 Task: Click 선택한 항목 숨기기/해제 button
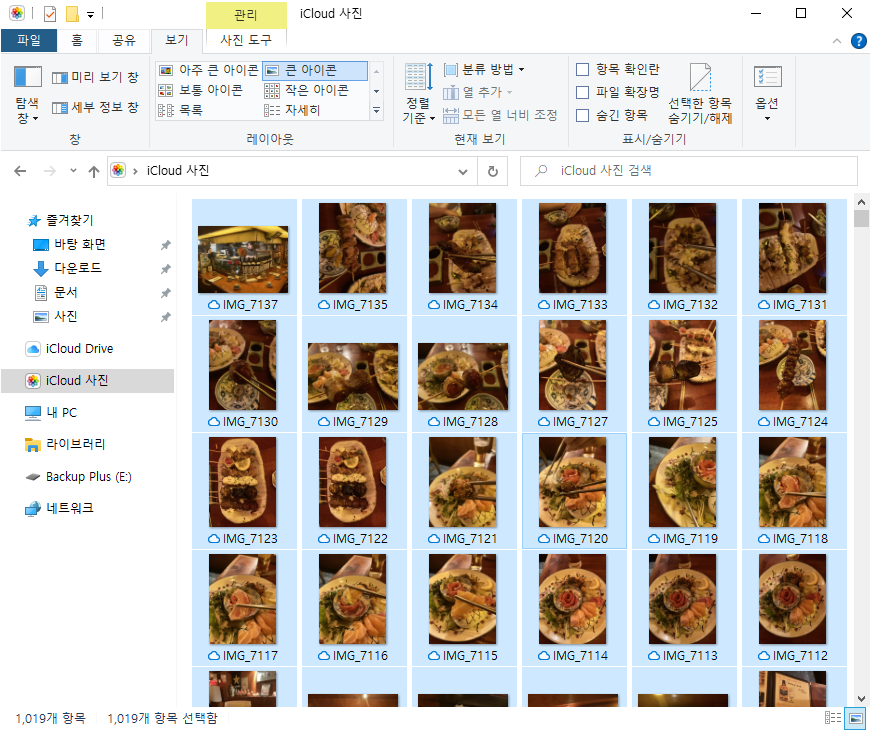[700, 93]
